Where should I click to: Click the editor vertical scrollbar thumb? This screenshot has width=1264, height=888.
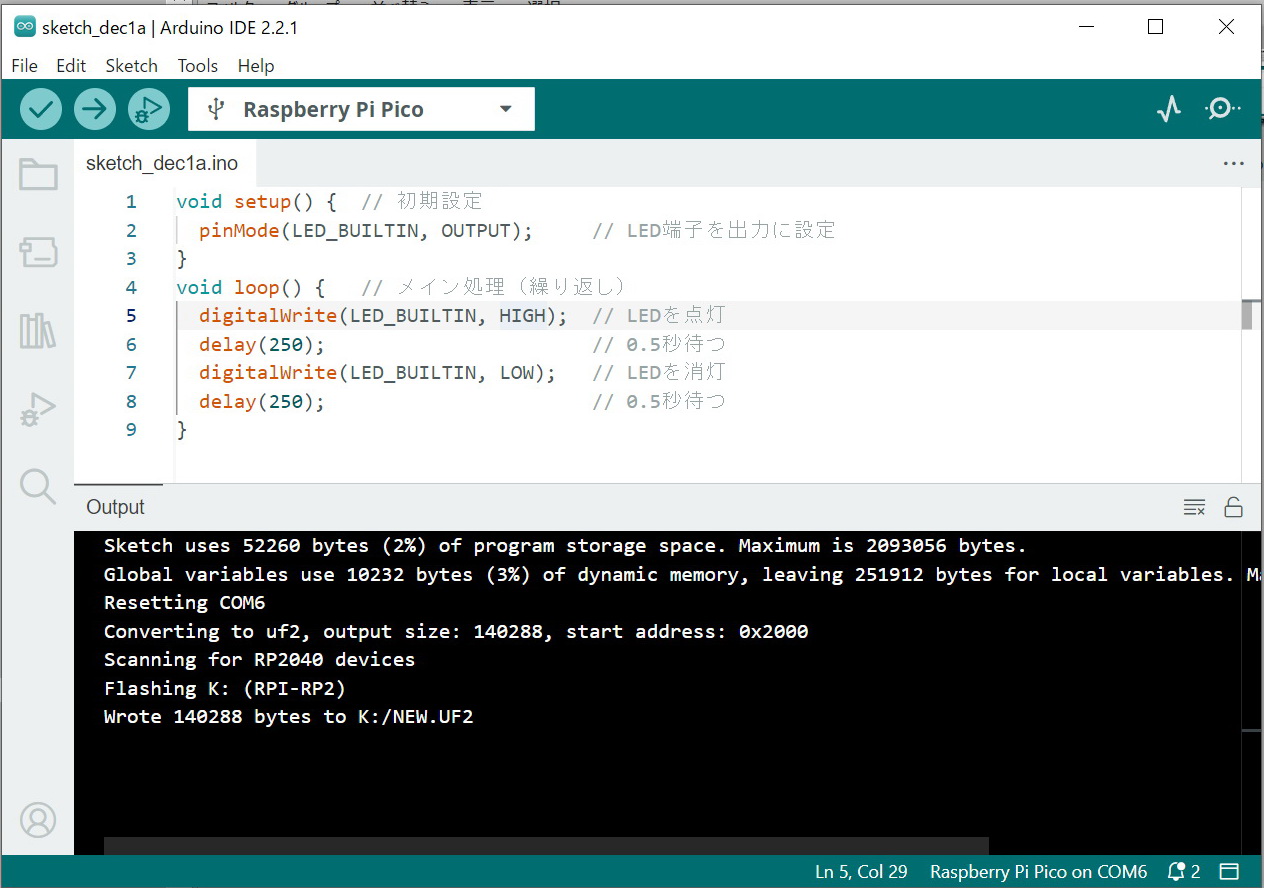(1247, 315)
